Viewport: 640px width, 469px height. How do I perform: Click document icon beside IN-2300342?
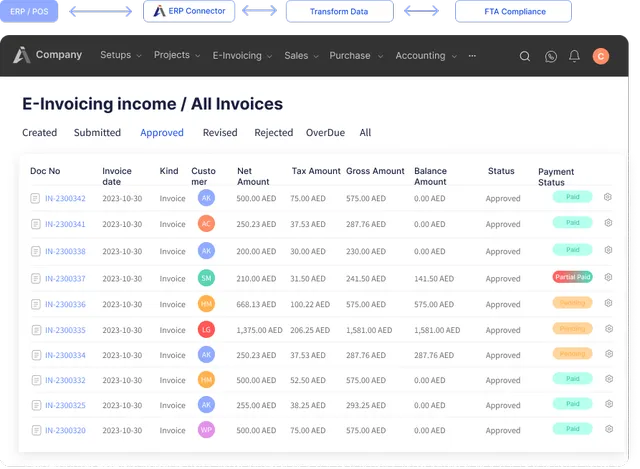[x=36, y=198]
